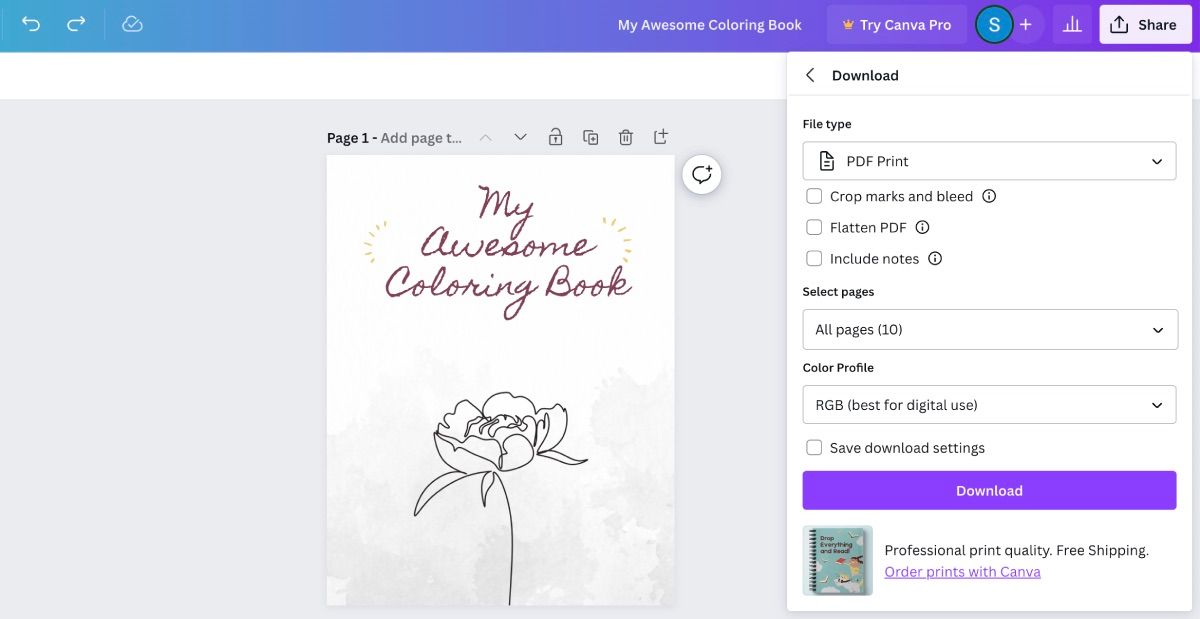This screenshot has height=619, width=1200.
Task: Duplicate Page 1
Action: (x=590, y=136)
